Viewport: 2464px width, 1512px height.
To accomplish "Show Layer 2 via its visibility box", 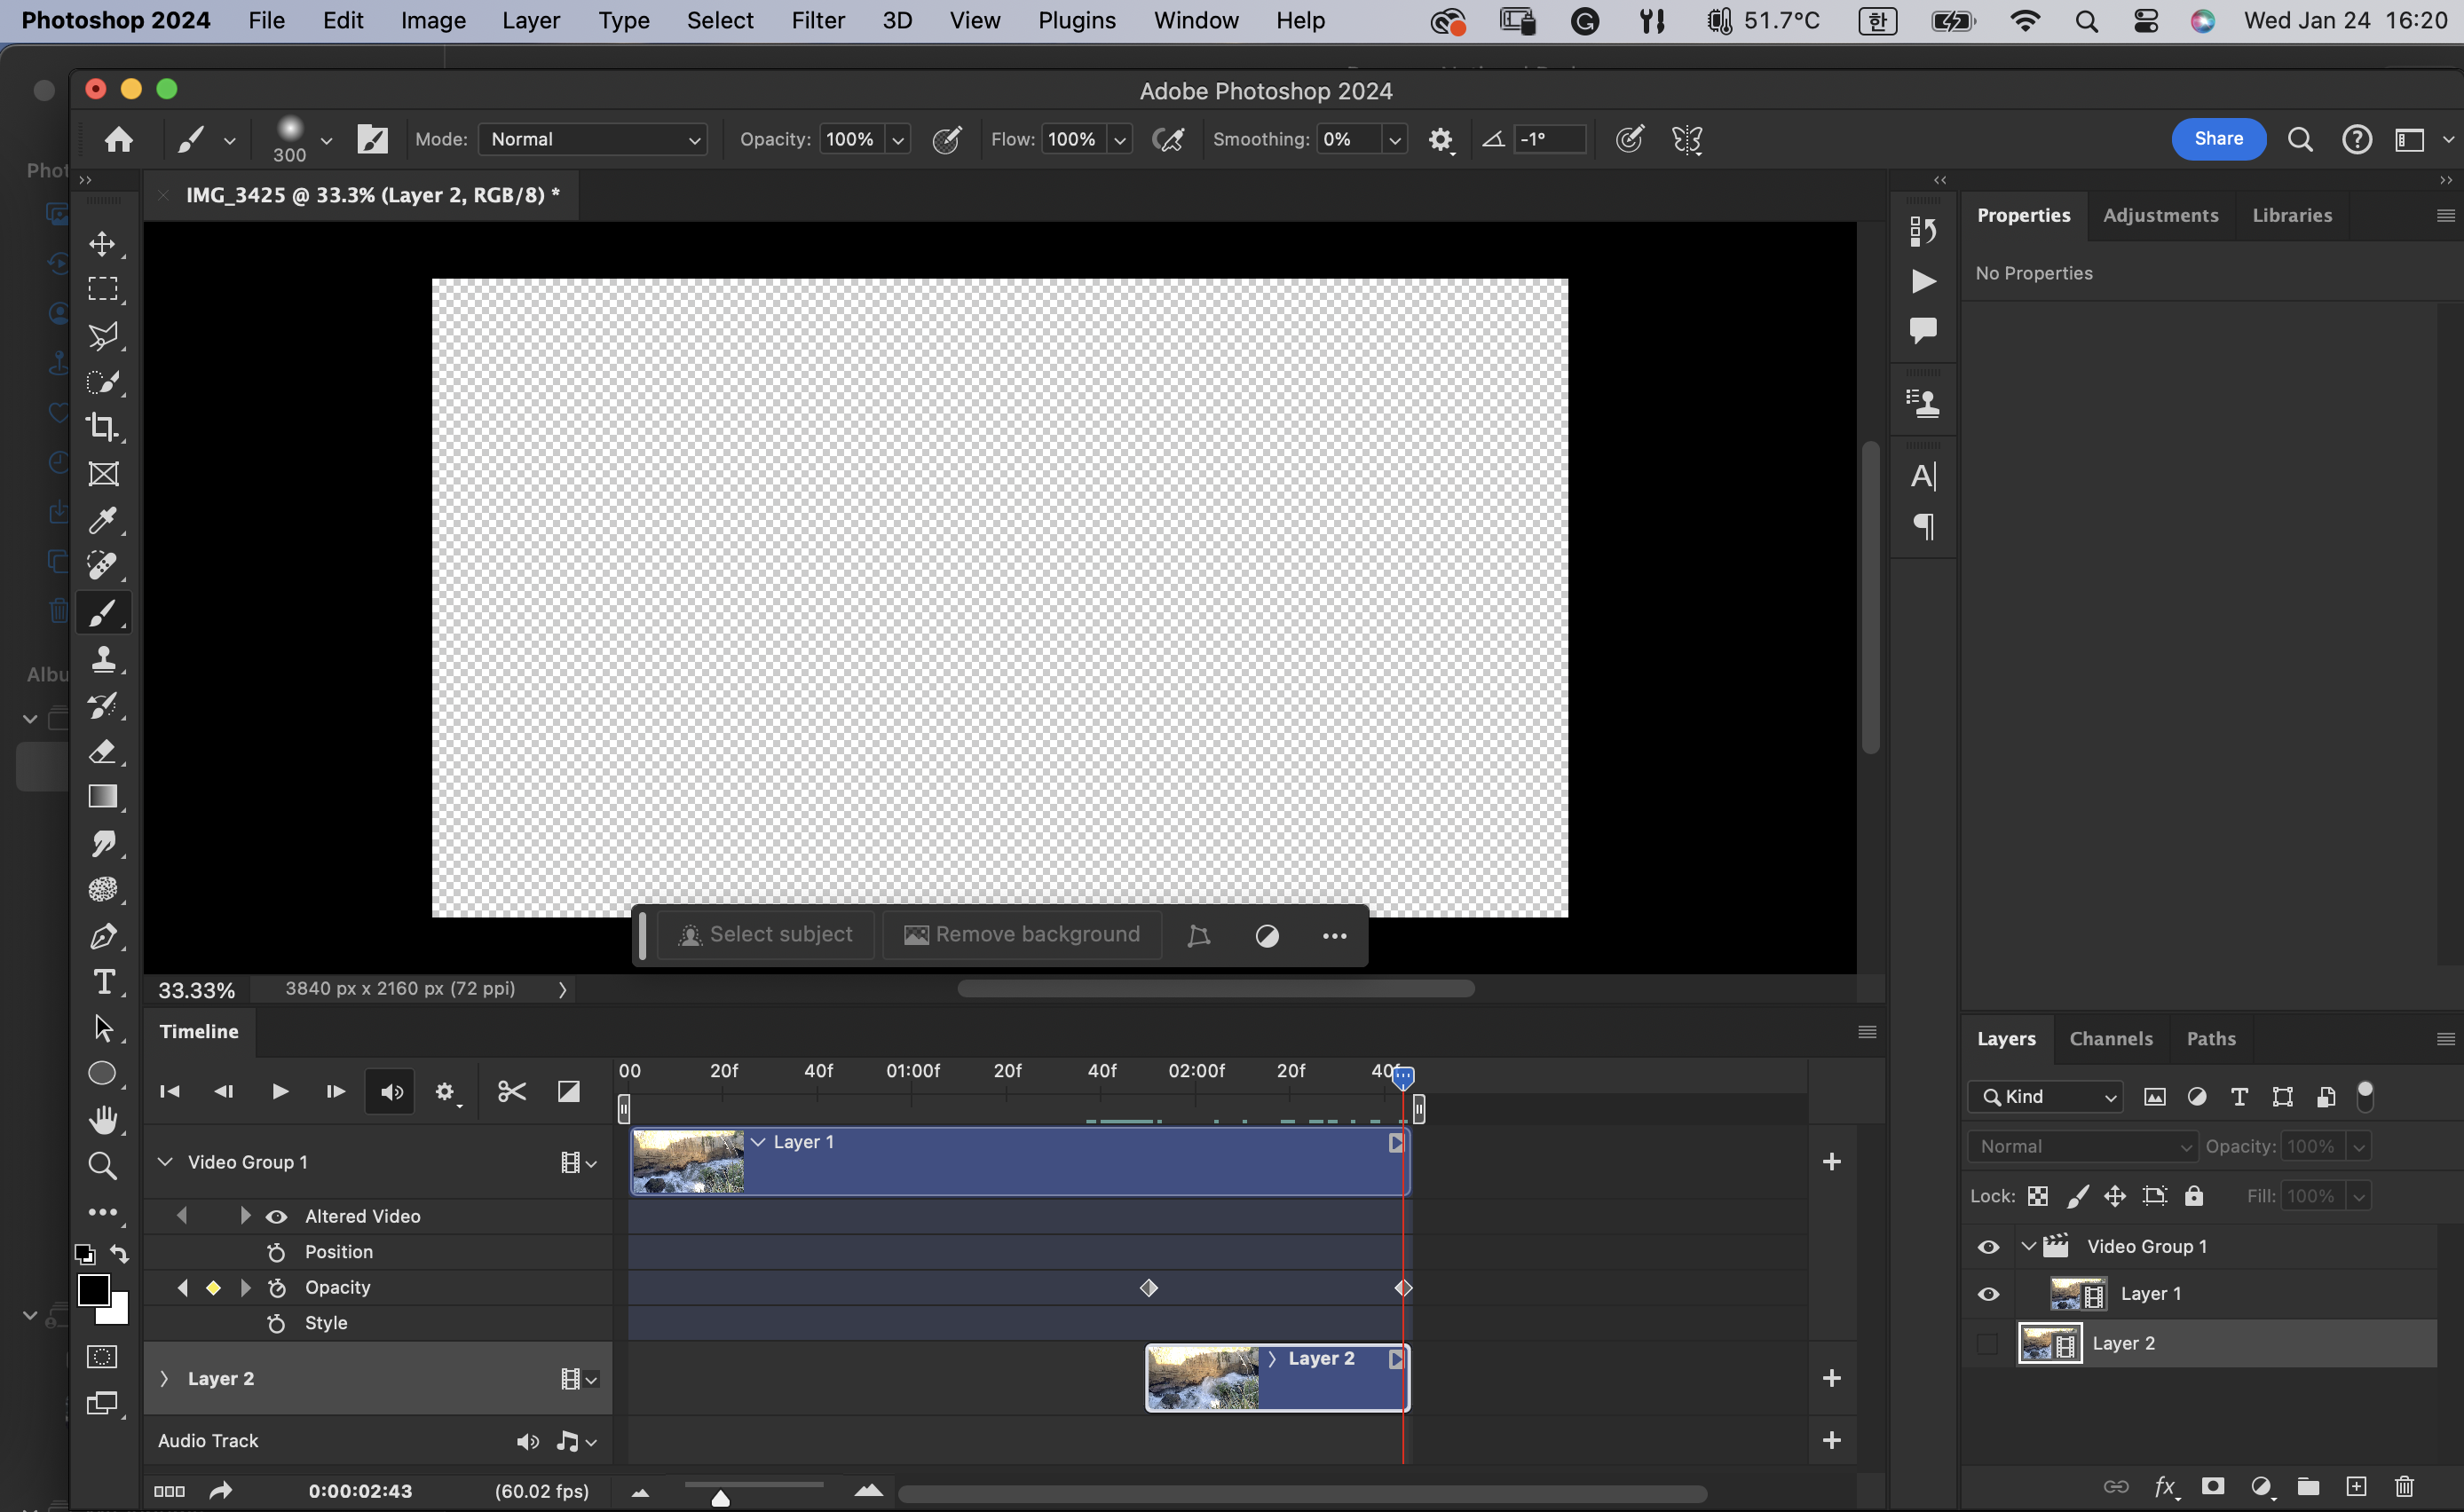I will click(1988, 1343).
